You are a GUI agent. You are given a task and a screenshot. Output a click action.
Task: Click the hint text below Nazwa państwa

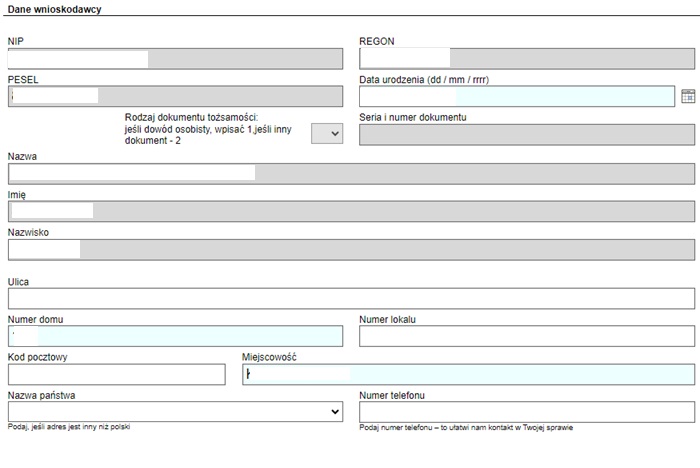tap(69, 427)
